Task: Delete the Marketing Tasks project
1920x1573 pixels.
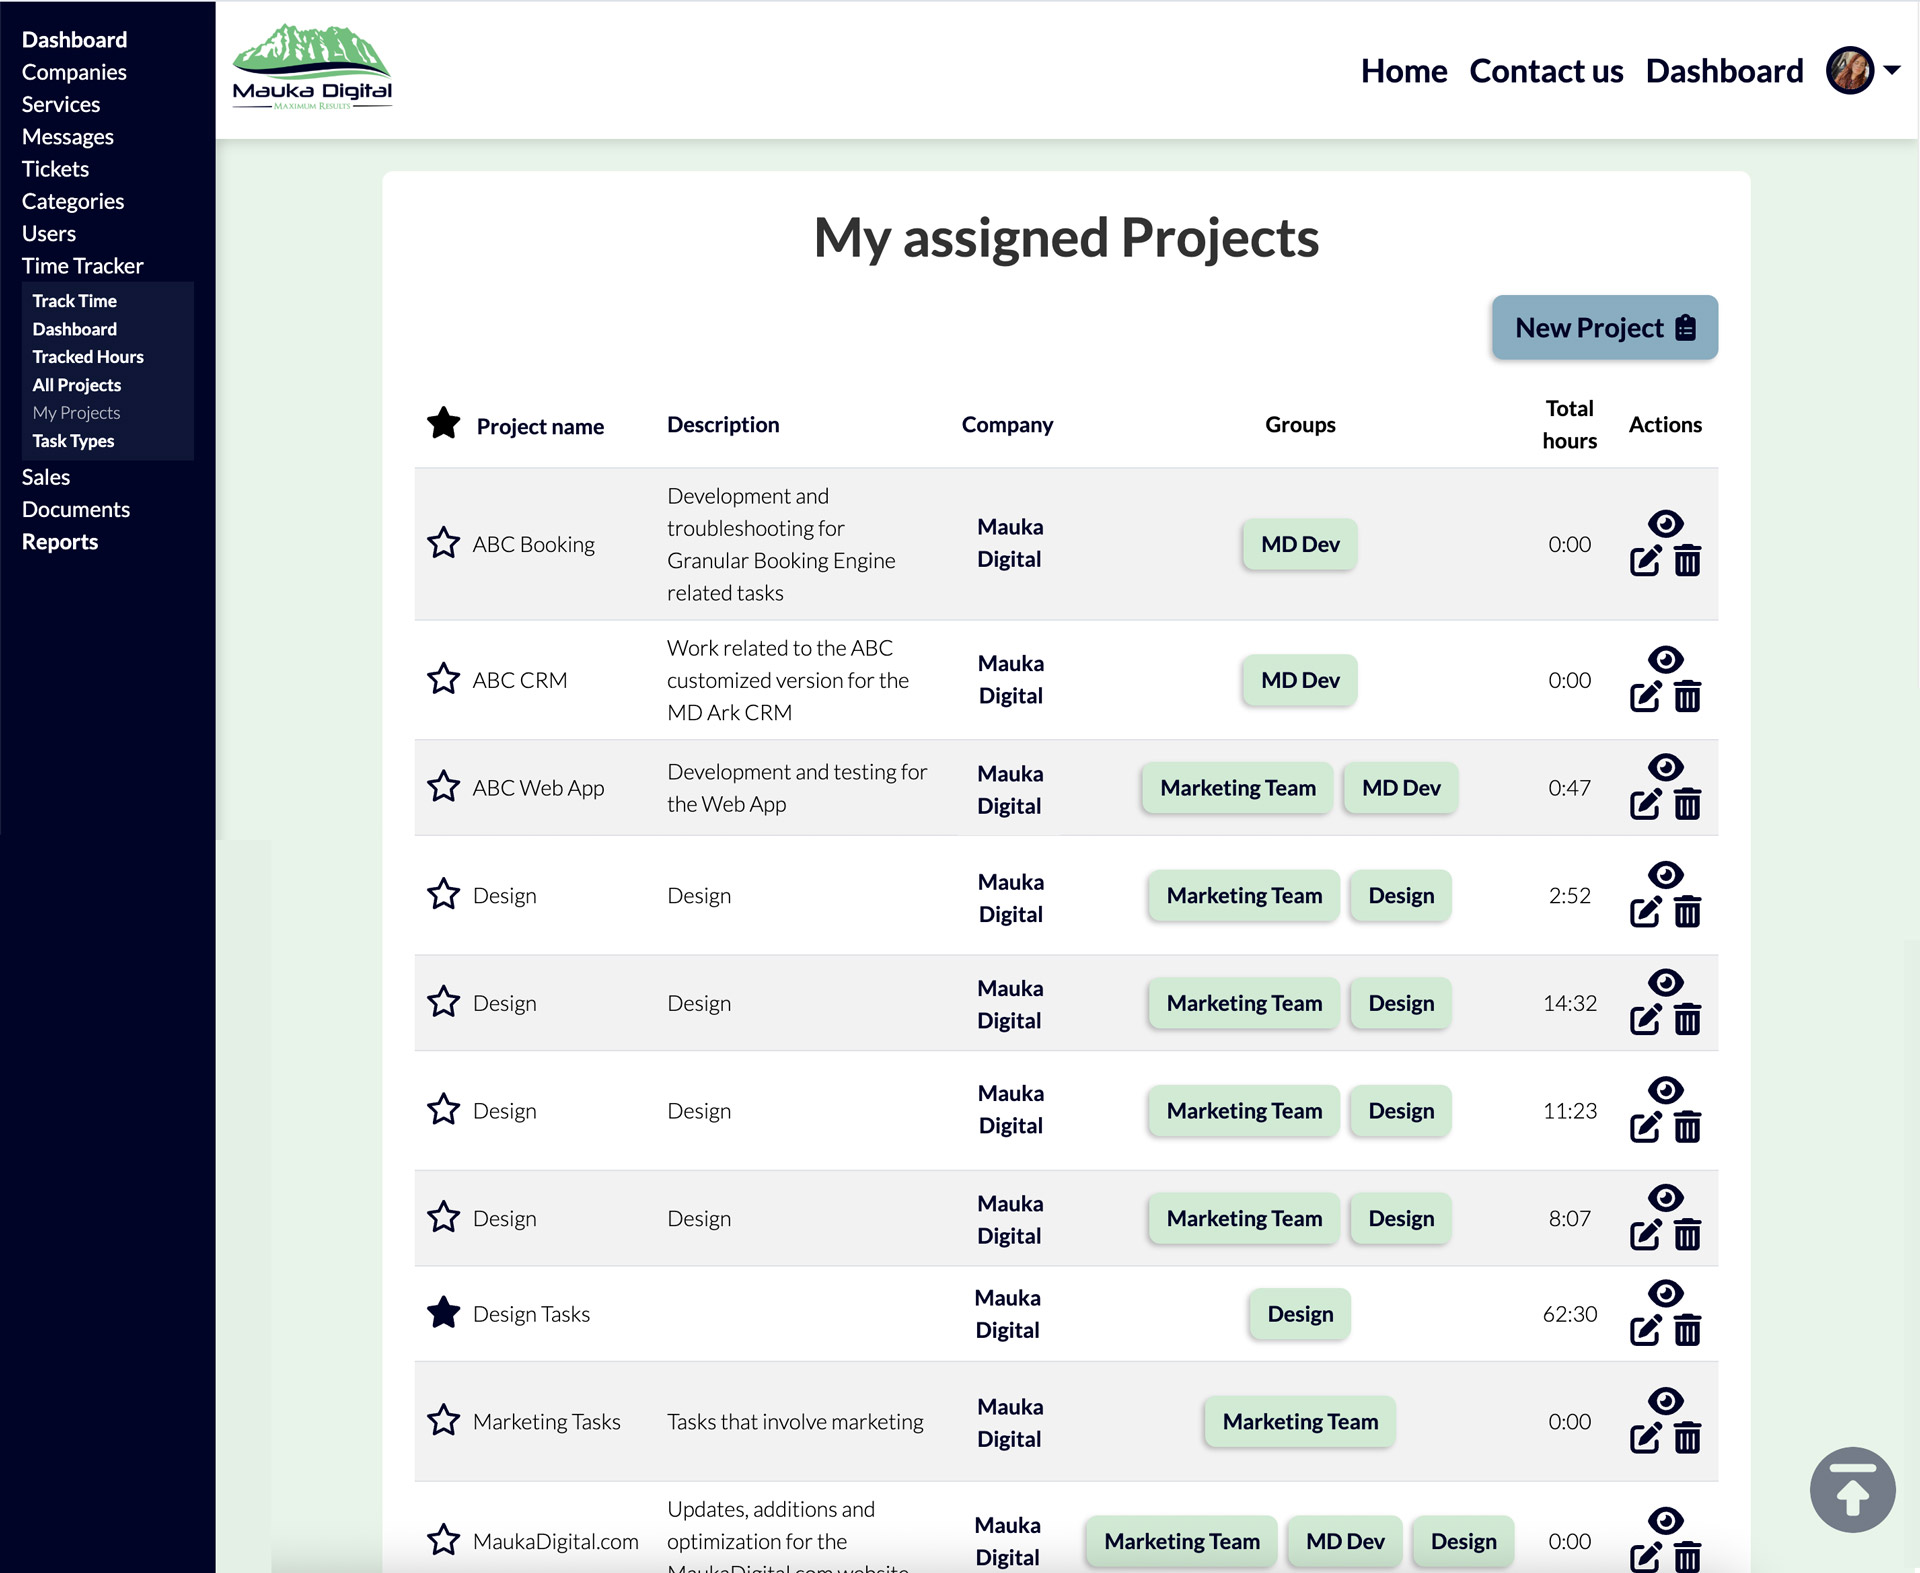Action: pos(1687,1439)
